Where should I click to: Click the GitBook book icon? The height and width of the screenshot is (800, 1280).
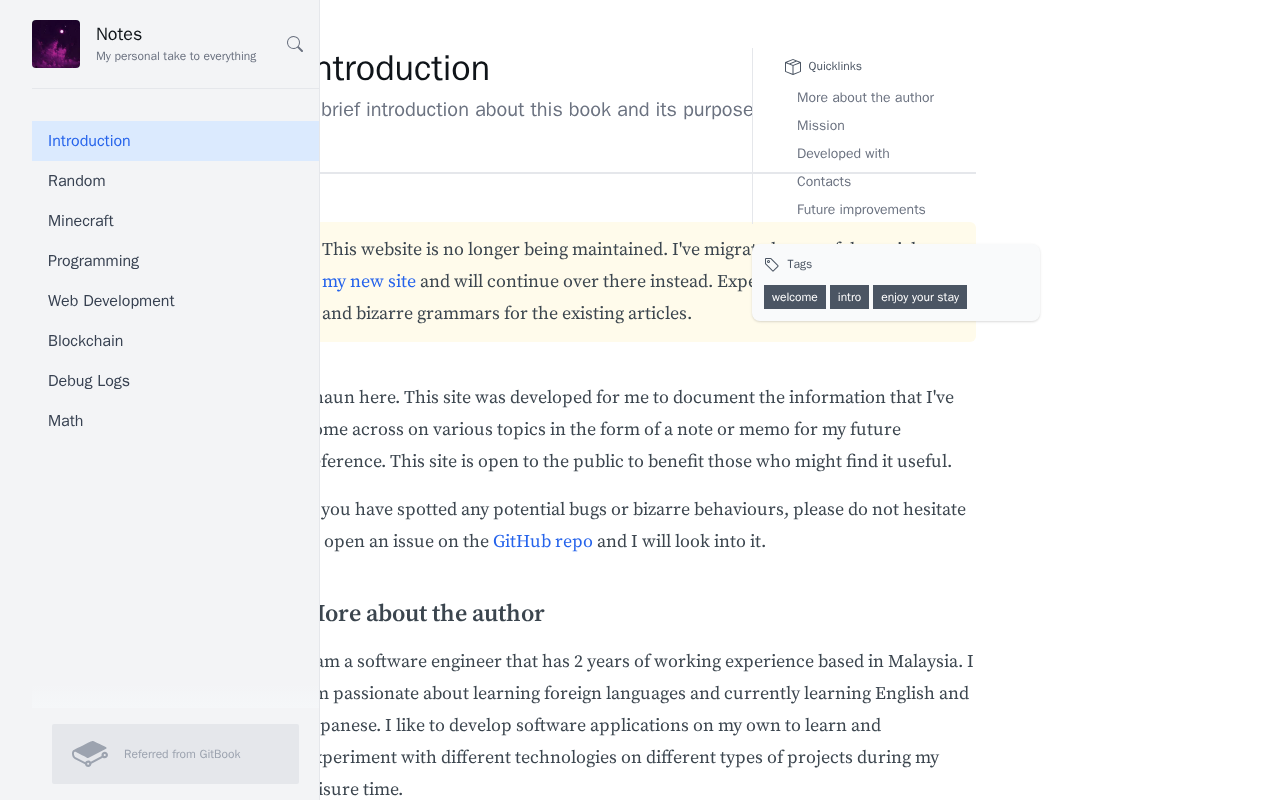point(90,754)
